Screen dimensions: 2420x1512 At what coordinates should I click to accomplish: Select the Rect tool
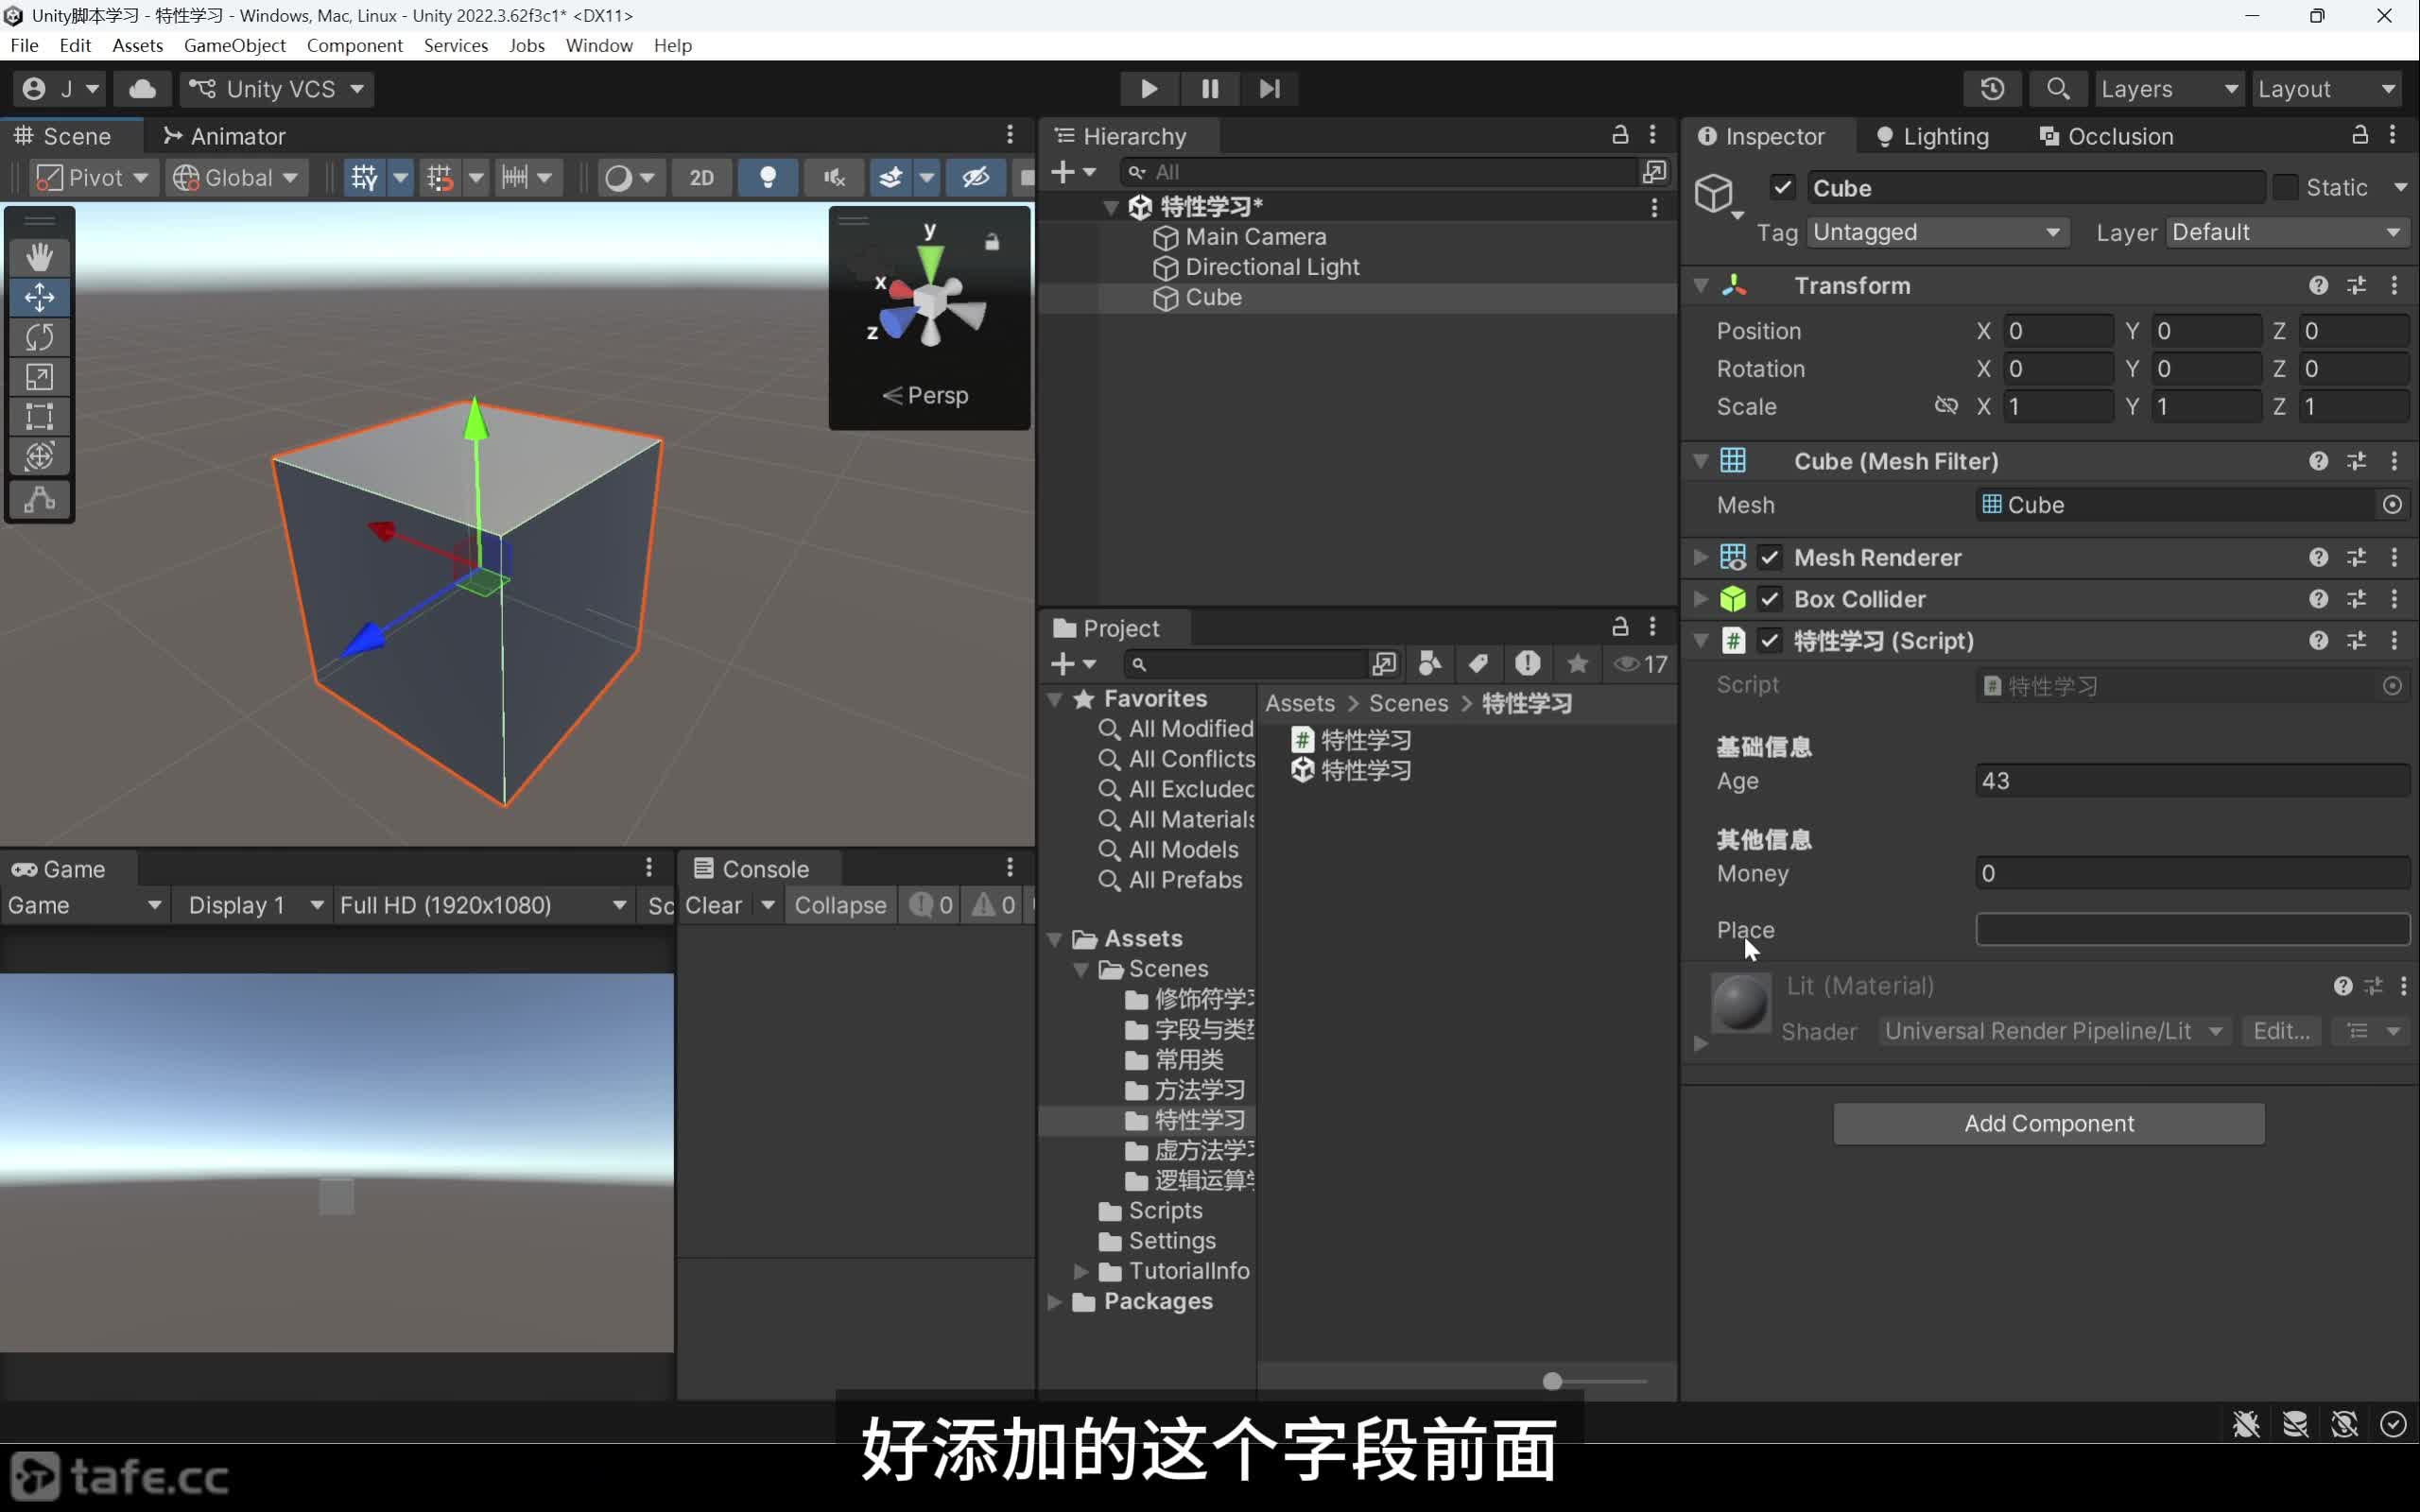[40, 417]
